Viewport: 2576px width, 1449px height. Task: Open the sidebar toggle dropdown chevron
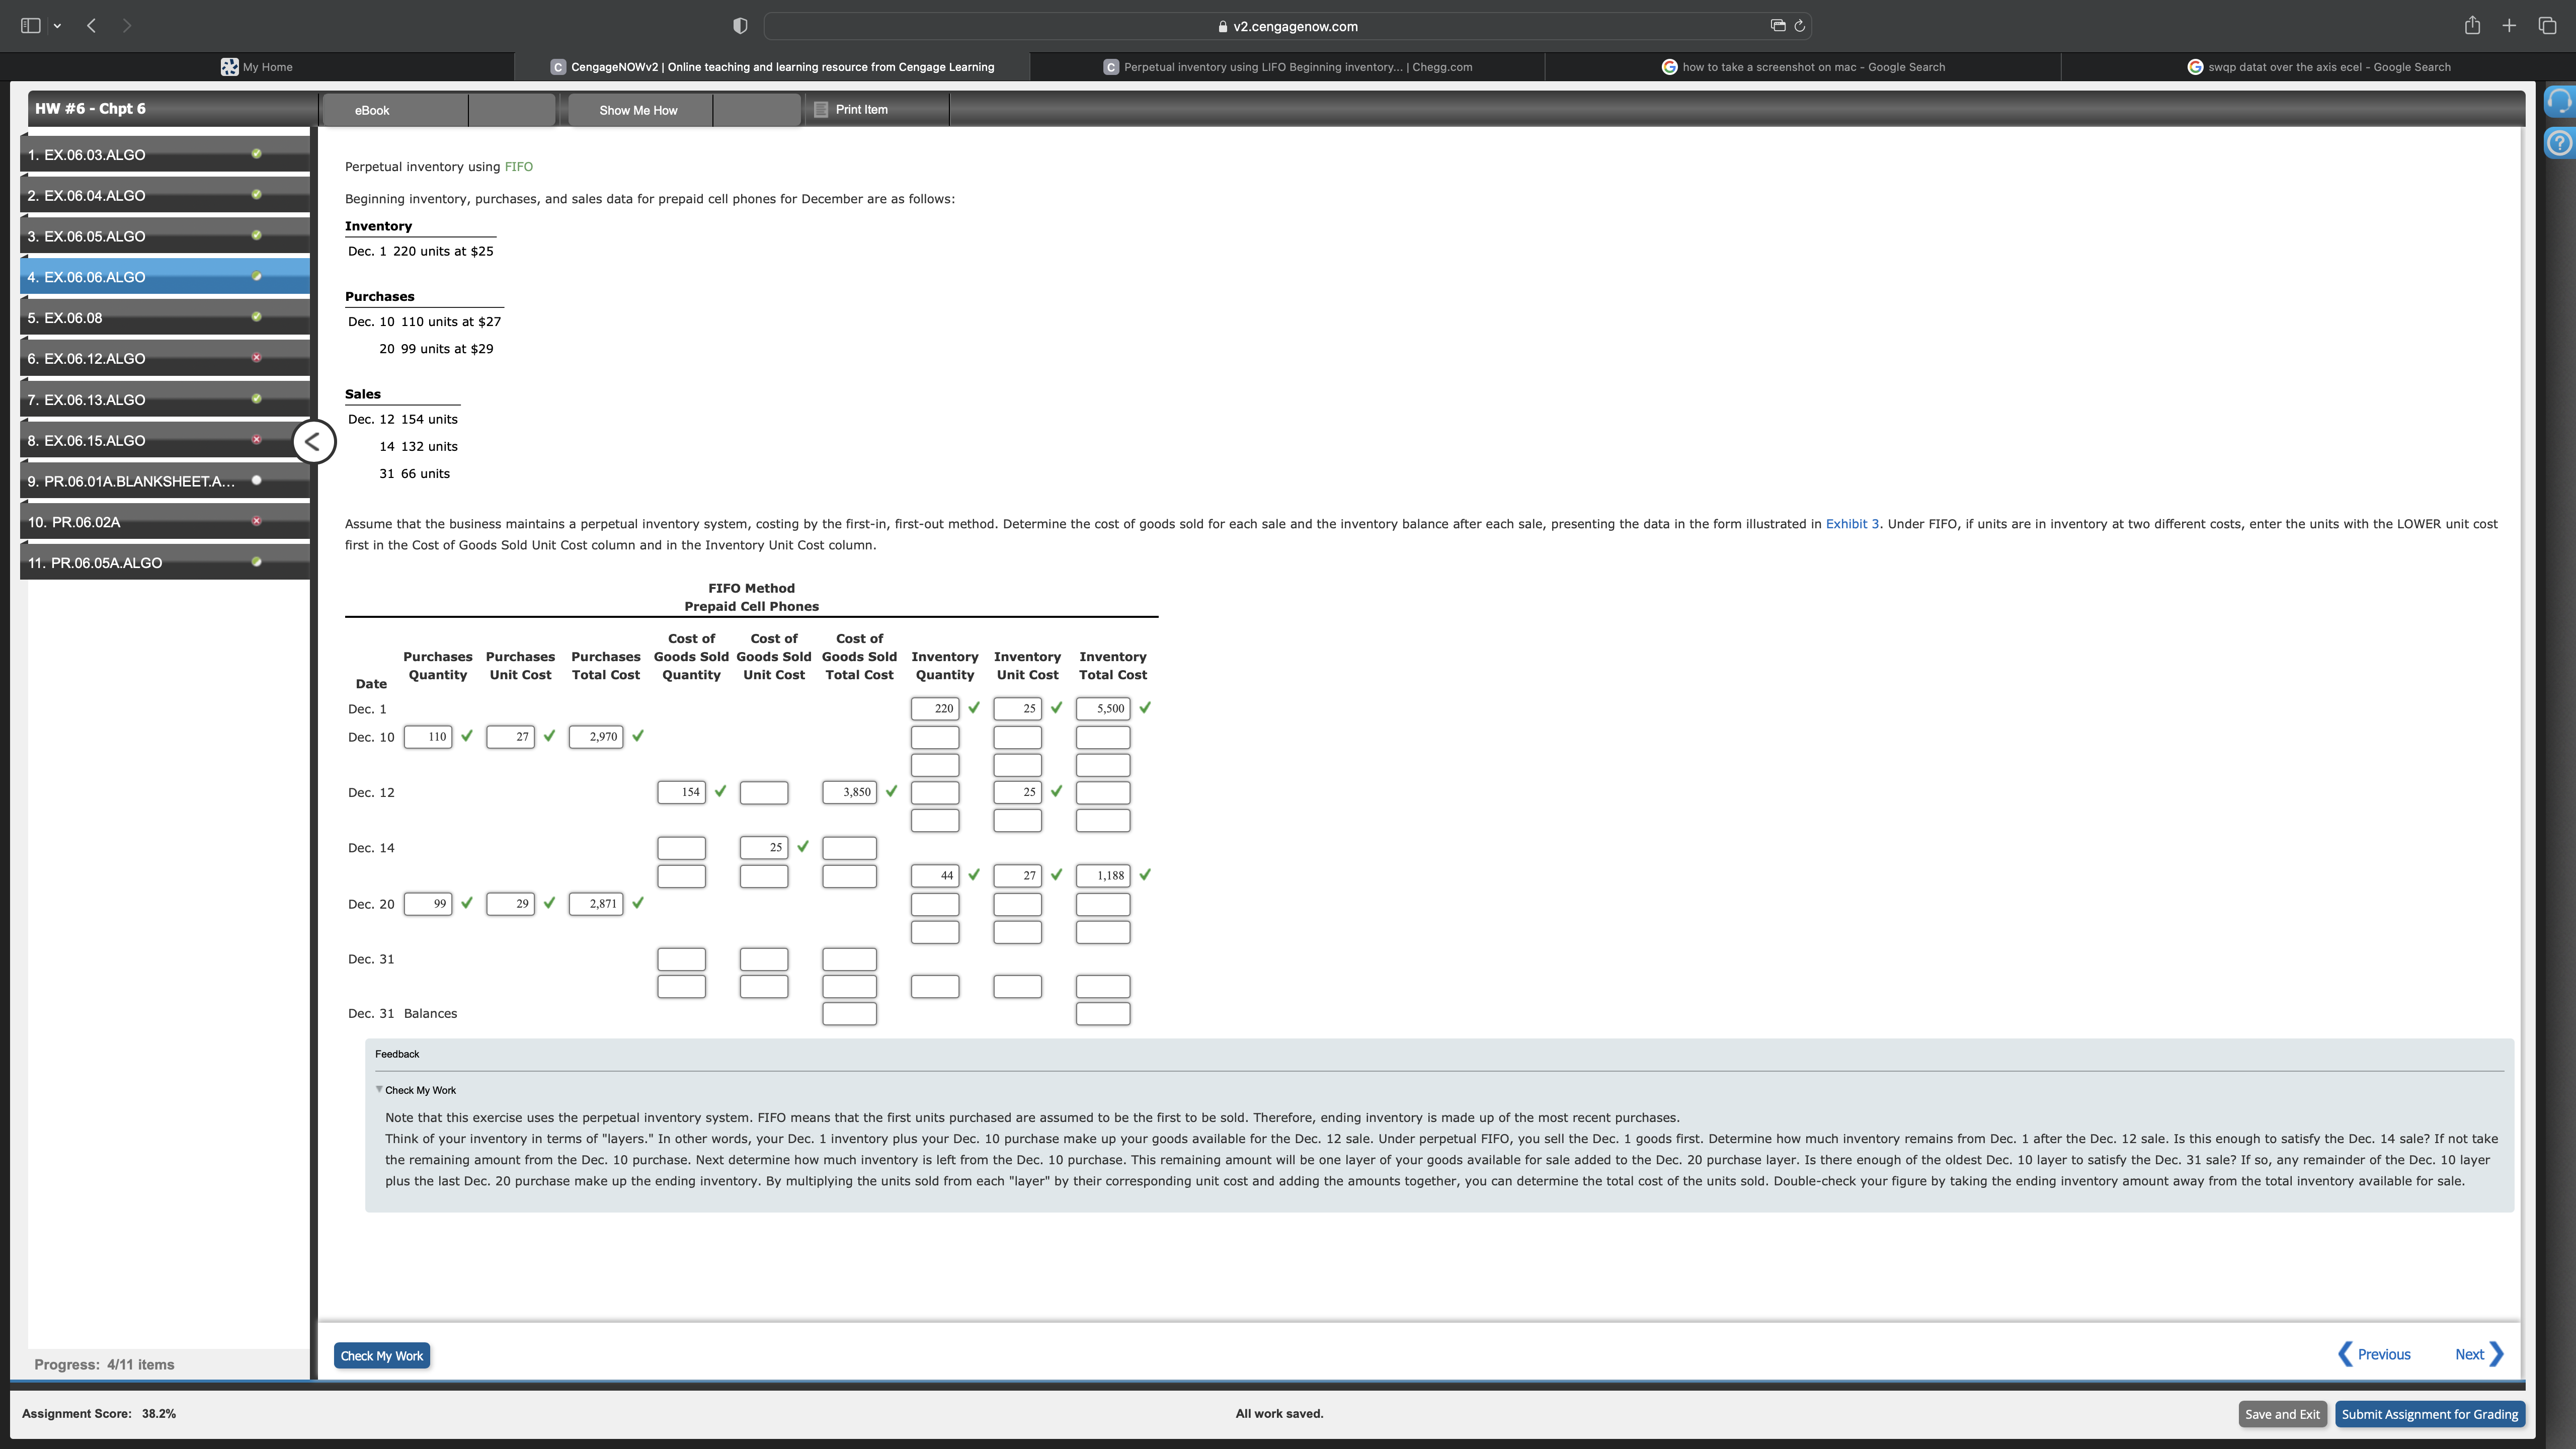click(57, 26)
